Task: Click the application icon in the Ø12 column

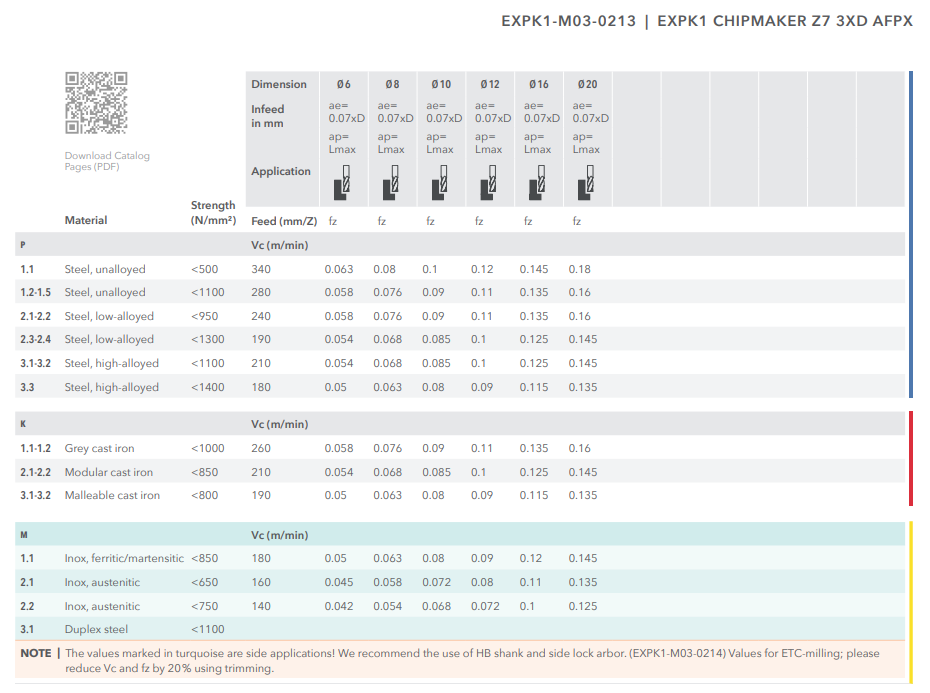Action: (x=488, y=184)
